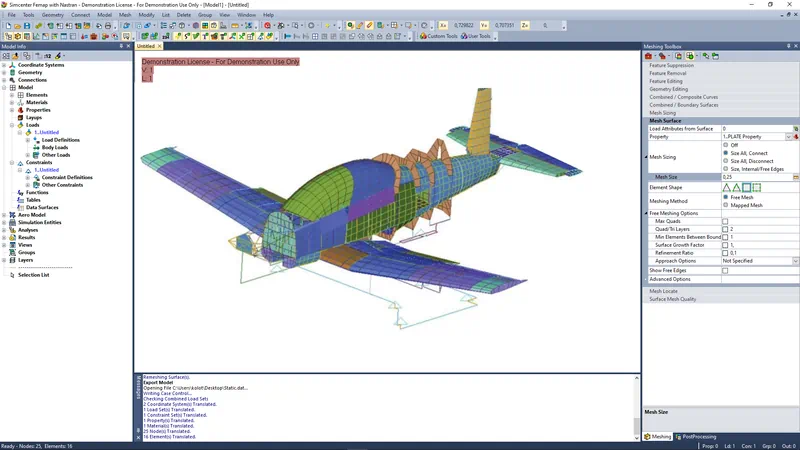Click the Load Attributes from Surface pick icon

click(x=795, y=129)
